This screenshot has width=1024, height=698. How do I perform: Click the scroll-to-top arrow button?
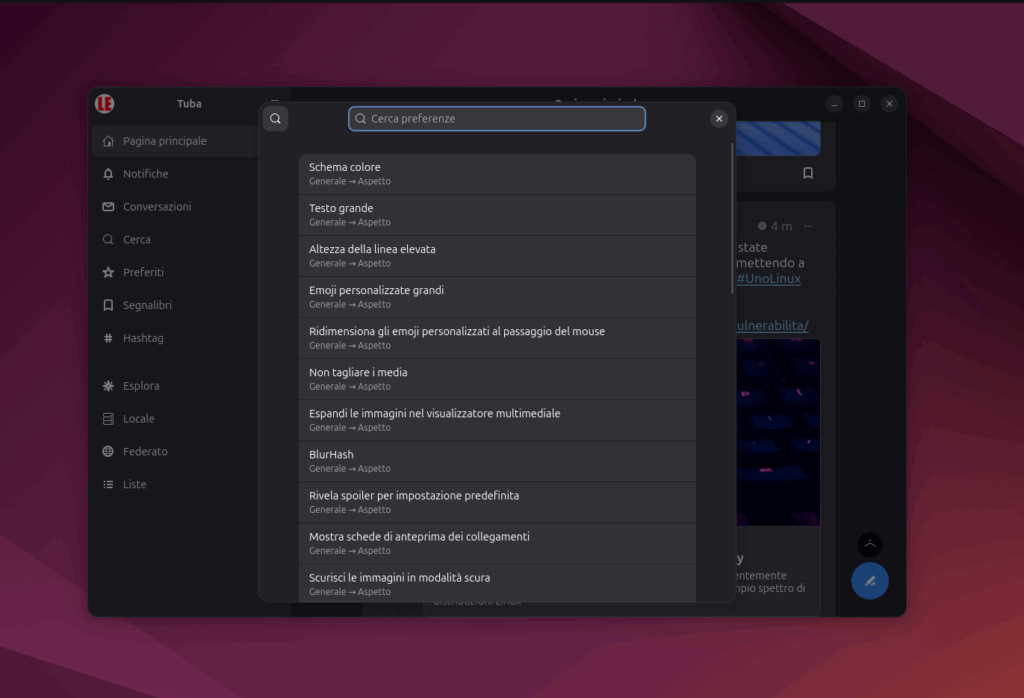point(869,545)
